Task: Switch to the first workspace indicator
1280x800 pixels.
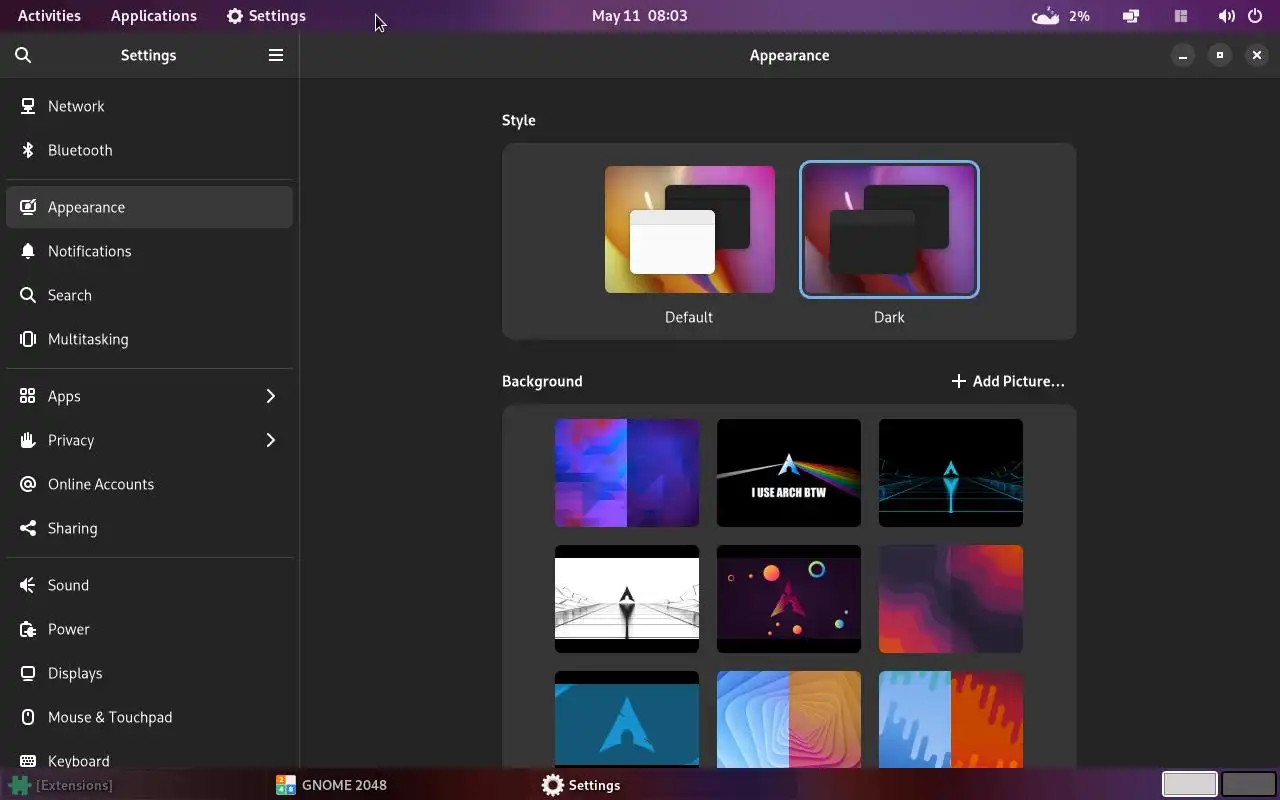Action: [x=1190, y=784]
